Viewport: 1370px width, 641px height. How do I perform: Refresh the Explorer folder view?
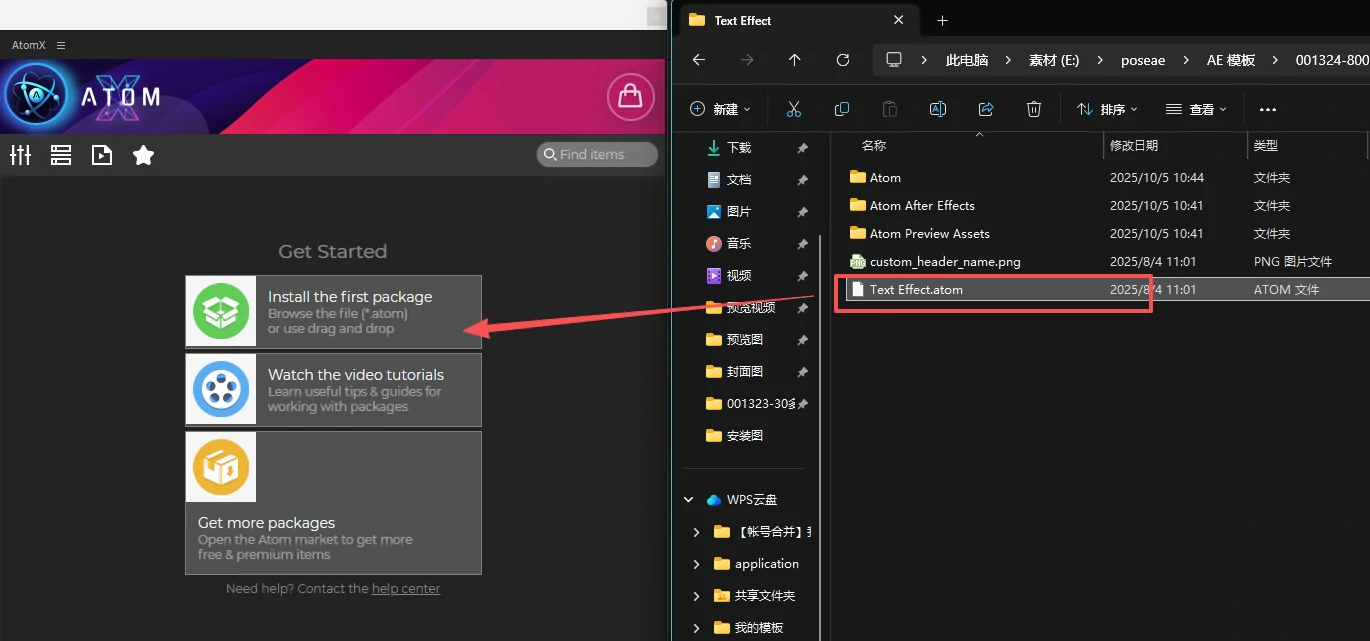coord(843,60)
